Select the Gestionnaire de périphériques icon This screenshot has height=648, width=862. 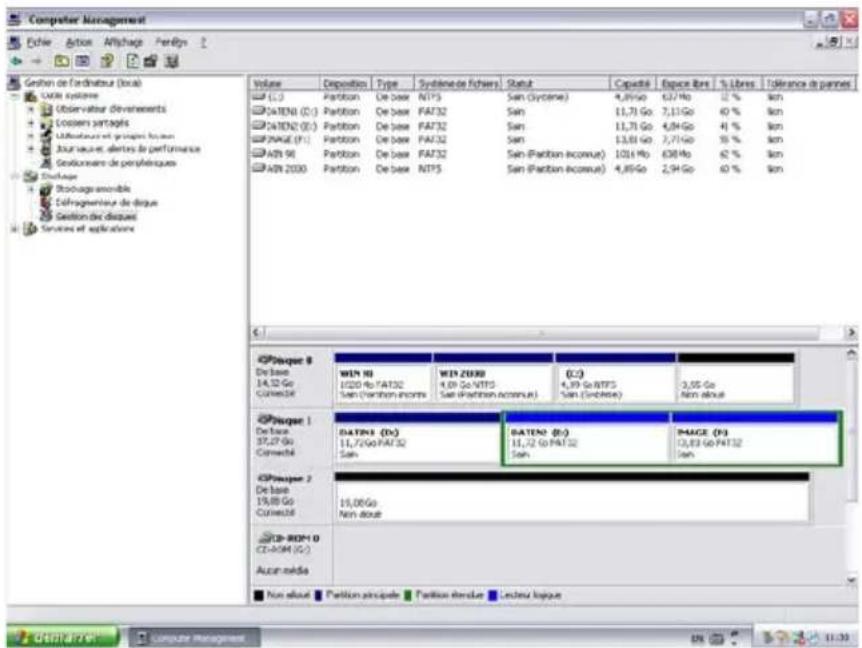coord(47,163)
